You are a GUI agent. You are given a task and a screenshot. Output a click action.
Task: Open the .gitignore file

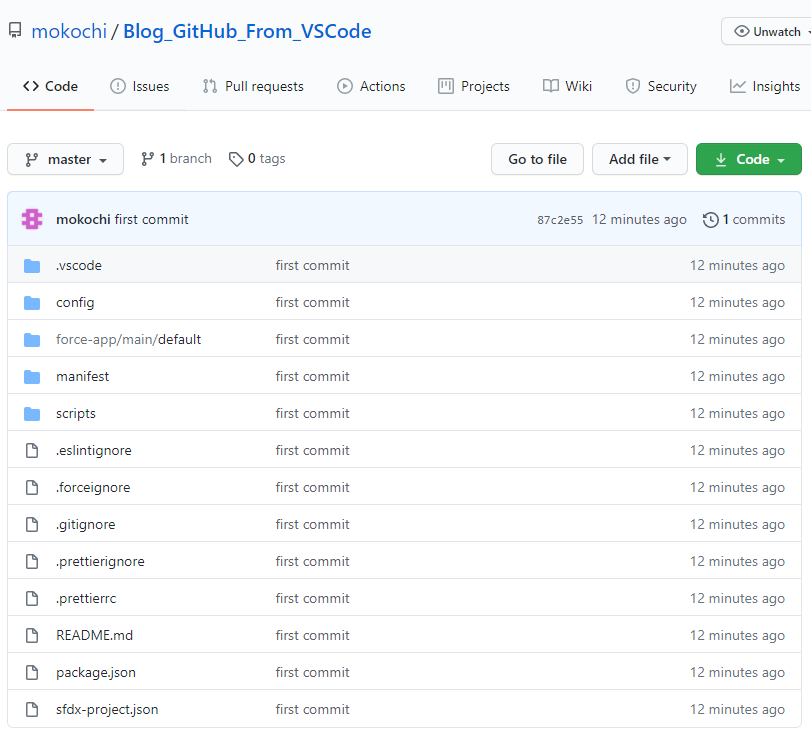point(85,524)
